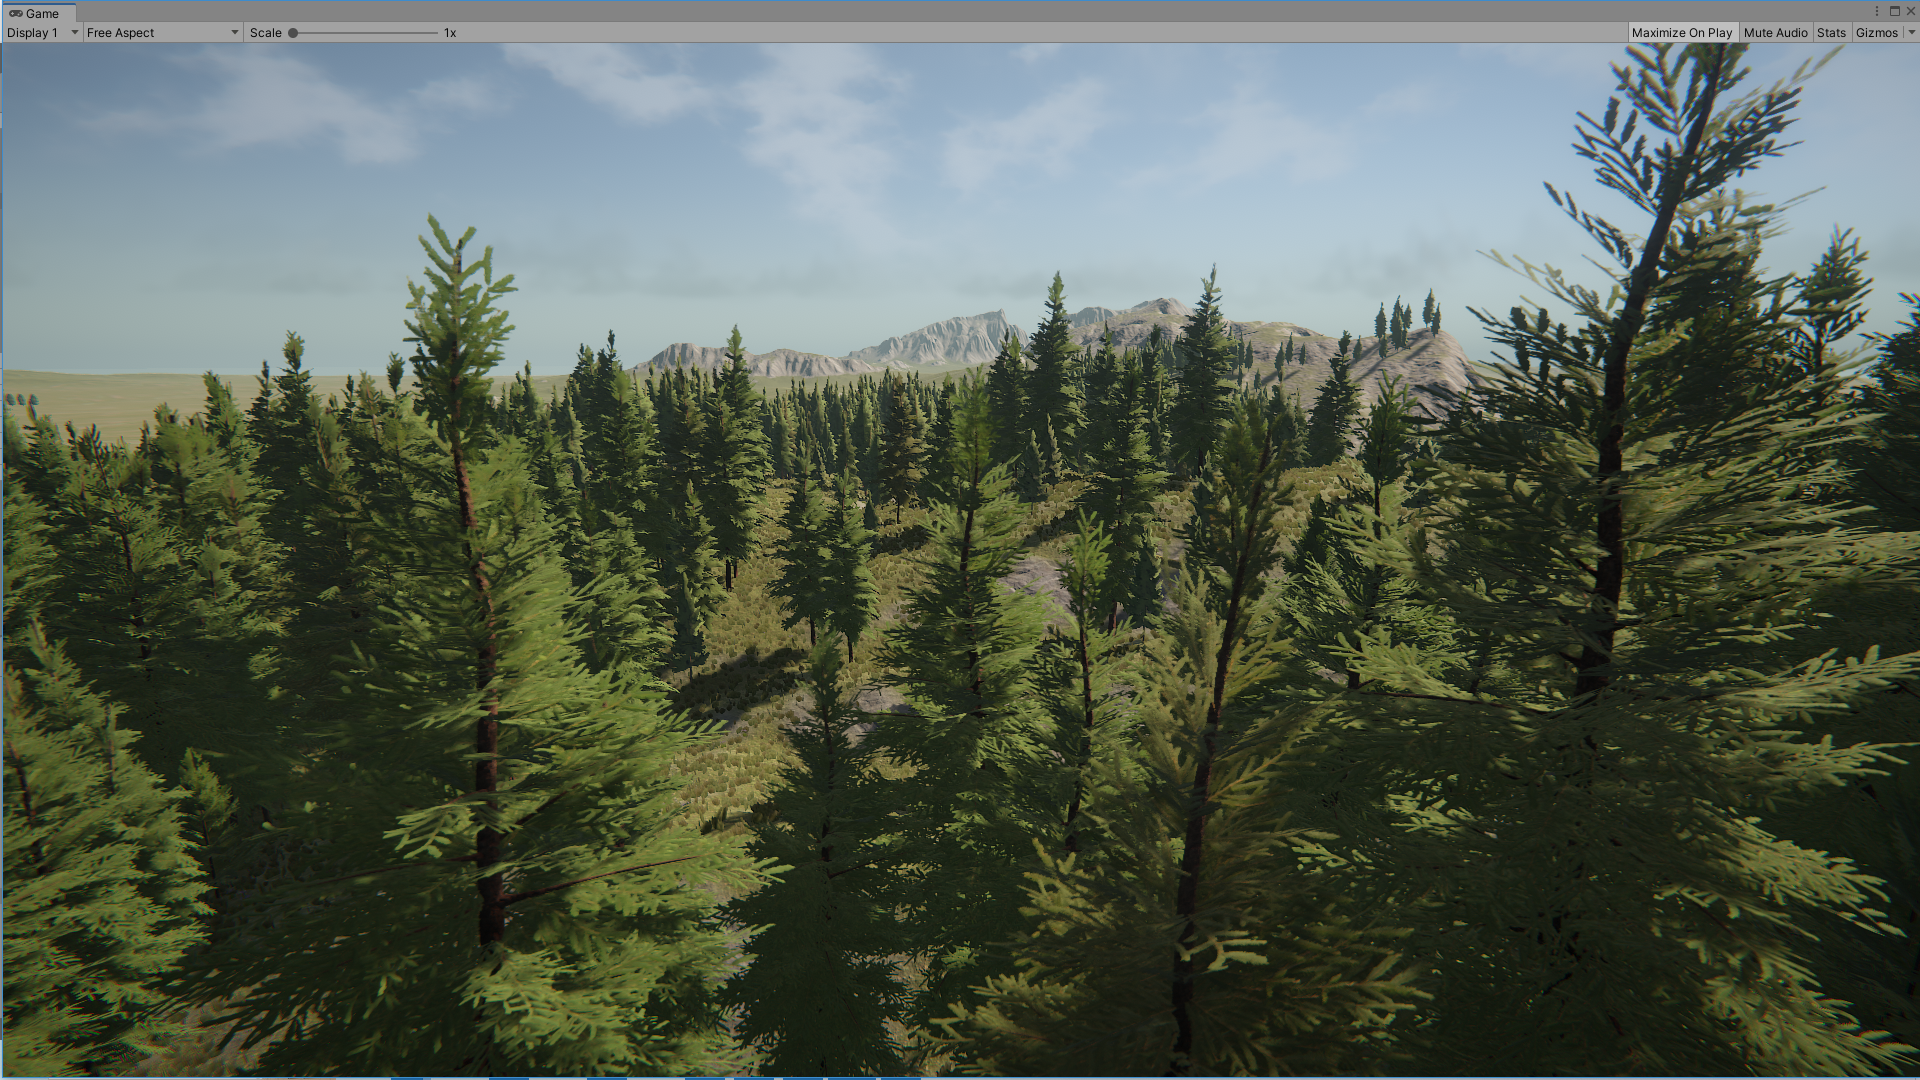Select the Game tab
Image resolution: width=1920 pixels, height=1080 pixels.
(x=37, y=13)
